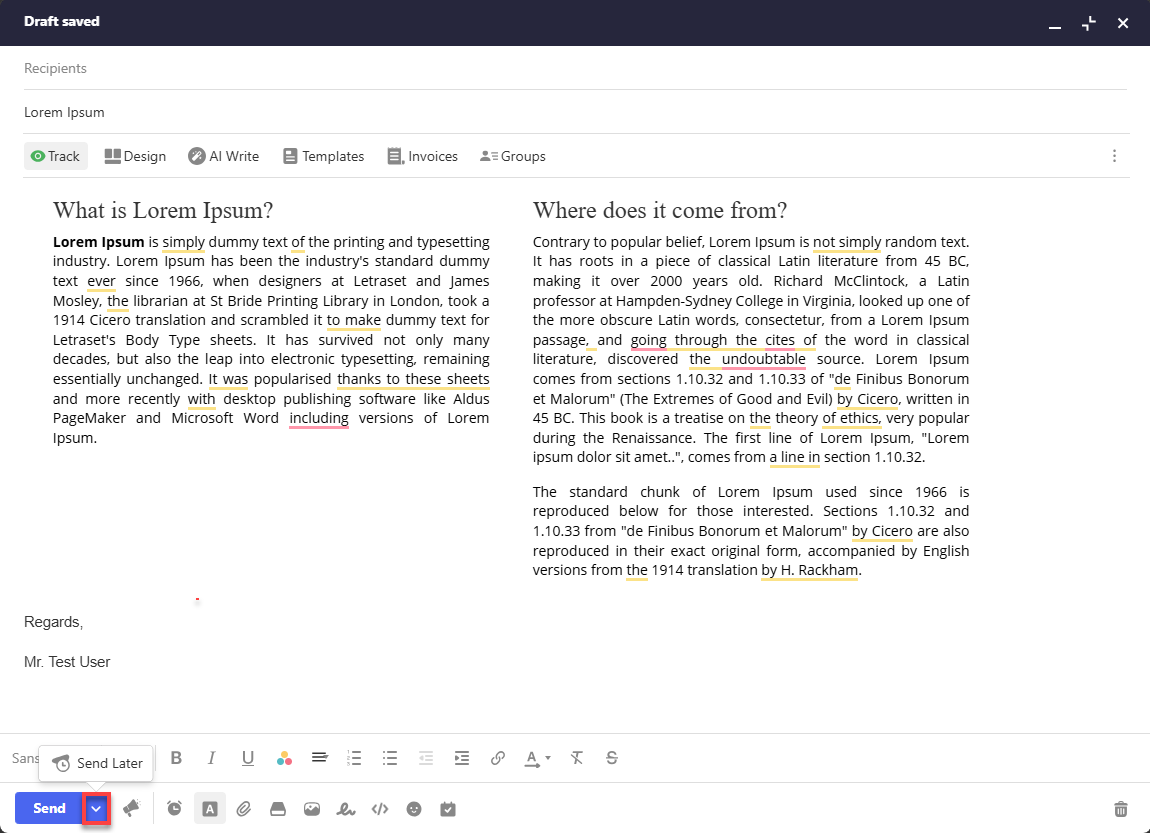Choose Send Later from the popup
Image resolution: width=1150 pixels, height=833 pixels.
(96, 763)
